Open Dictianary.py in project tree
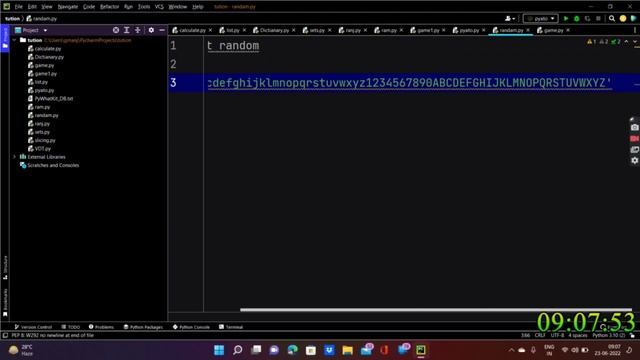The height and width of the screenshot is (360, 640). [46, 57]
